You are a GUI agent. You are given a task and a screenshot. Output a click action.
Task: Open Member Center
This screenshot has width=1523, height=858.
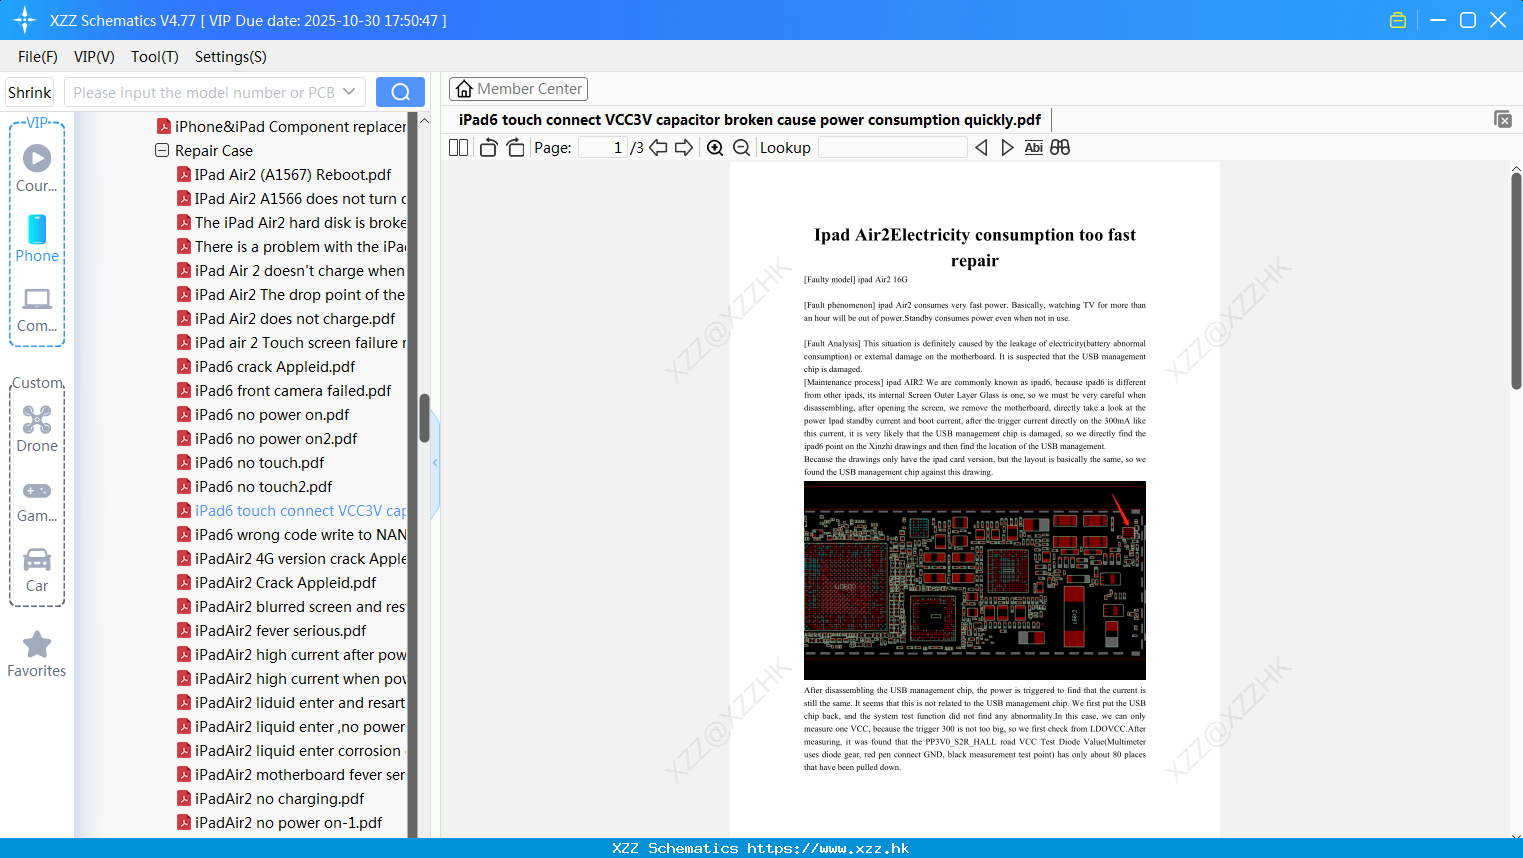(x=518, y=89)
